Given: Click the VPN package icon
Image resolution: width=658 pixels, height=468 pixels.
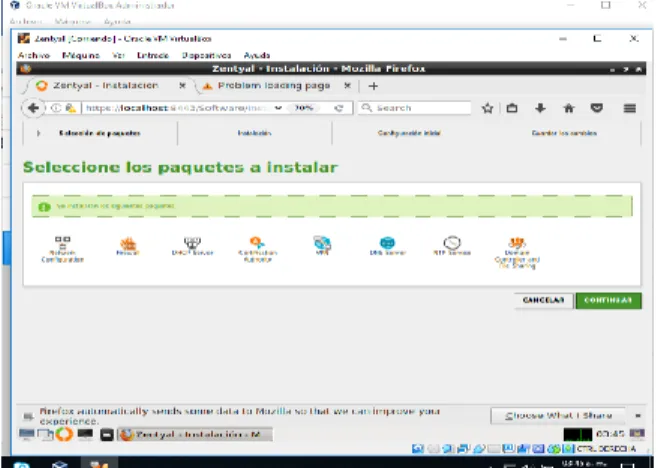Looking at the screenshot, I should click(x=322, y=243).
